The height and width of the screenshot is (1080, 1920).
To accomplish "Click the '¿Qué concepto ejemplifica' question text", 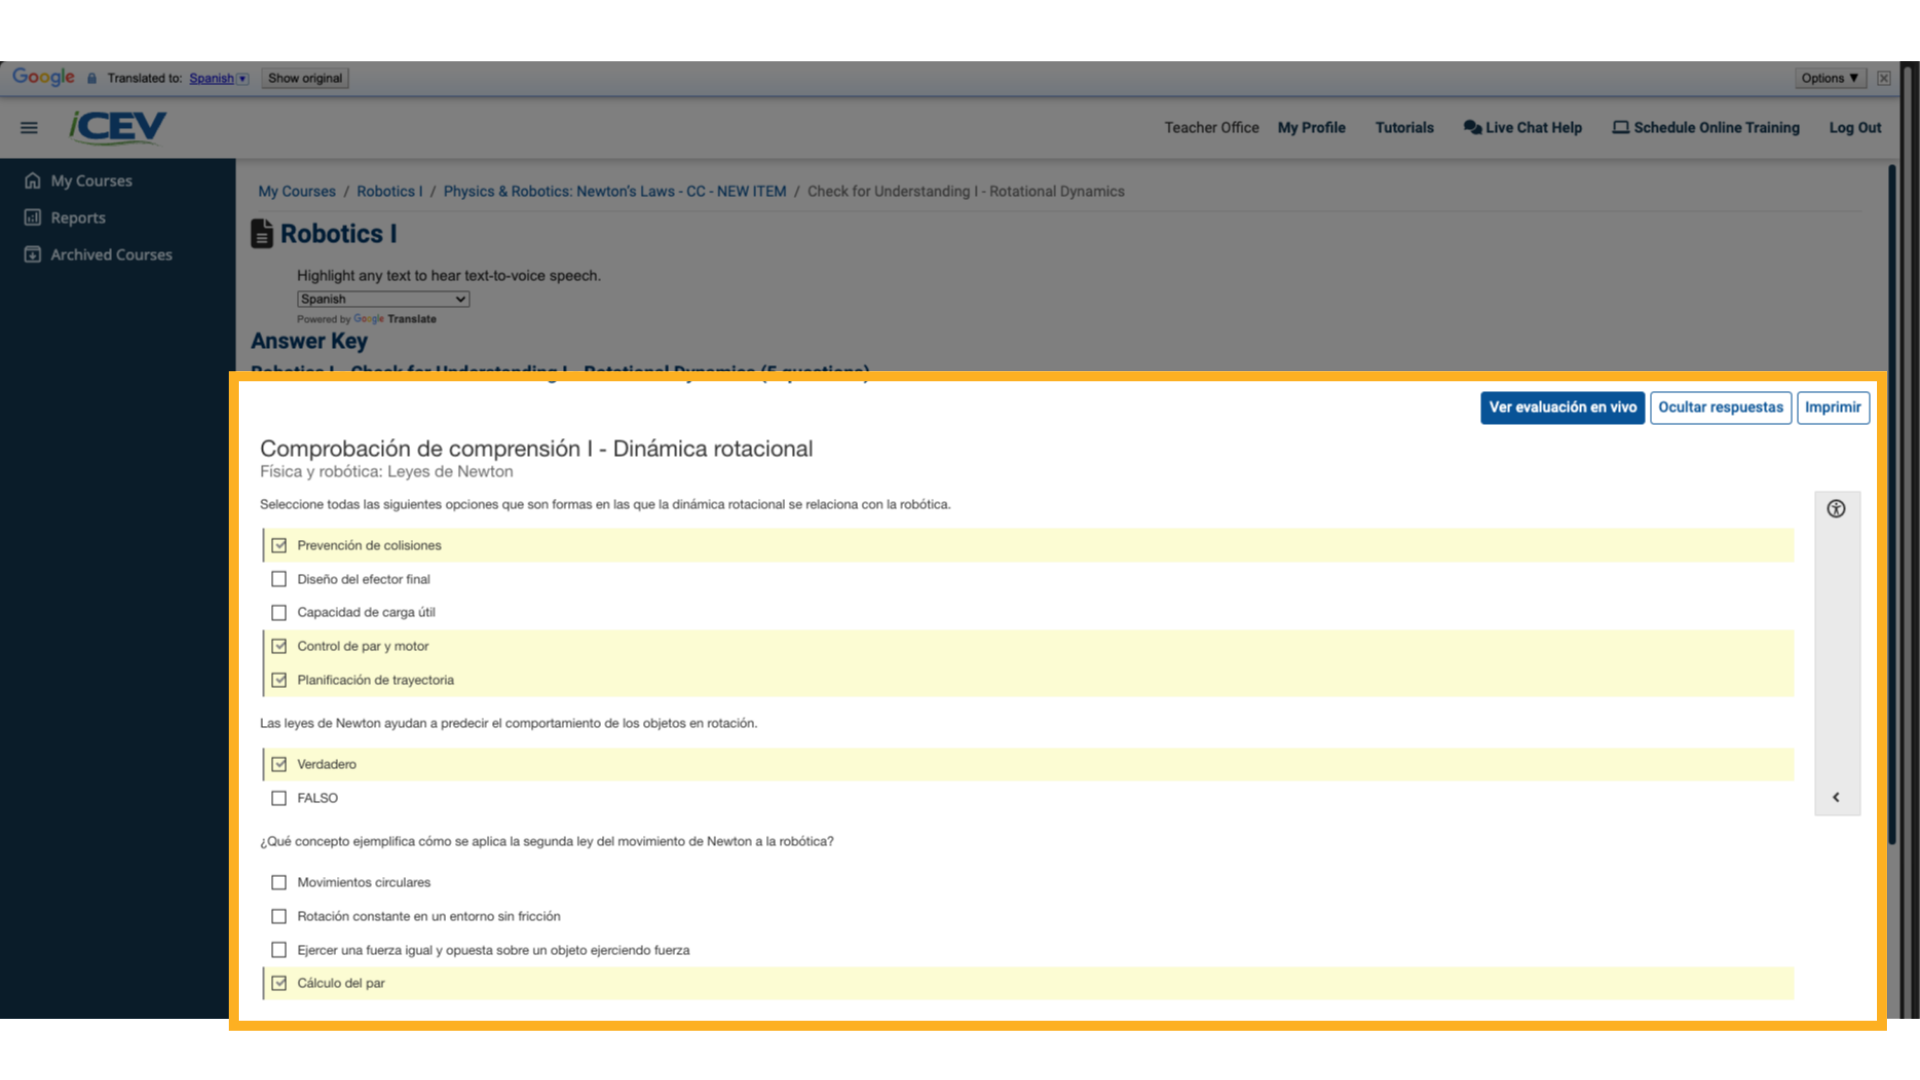I will point(547,842).
